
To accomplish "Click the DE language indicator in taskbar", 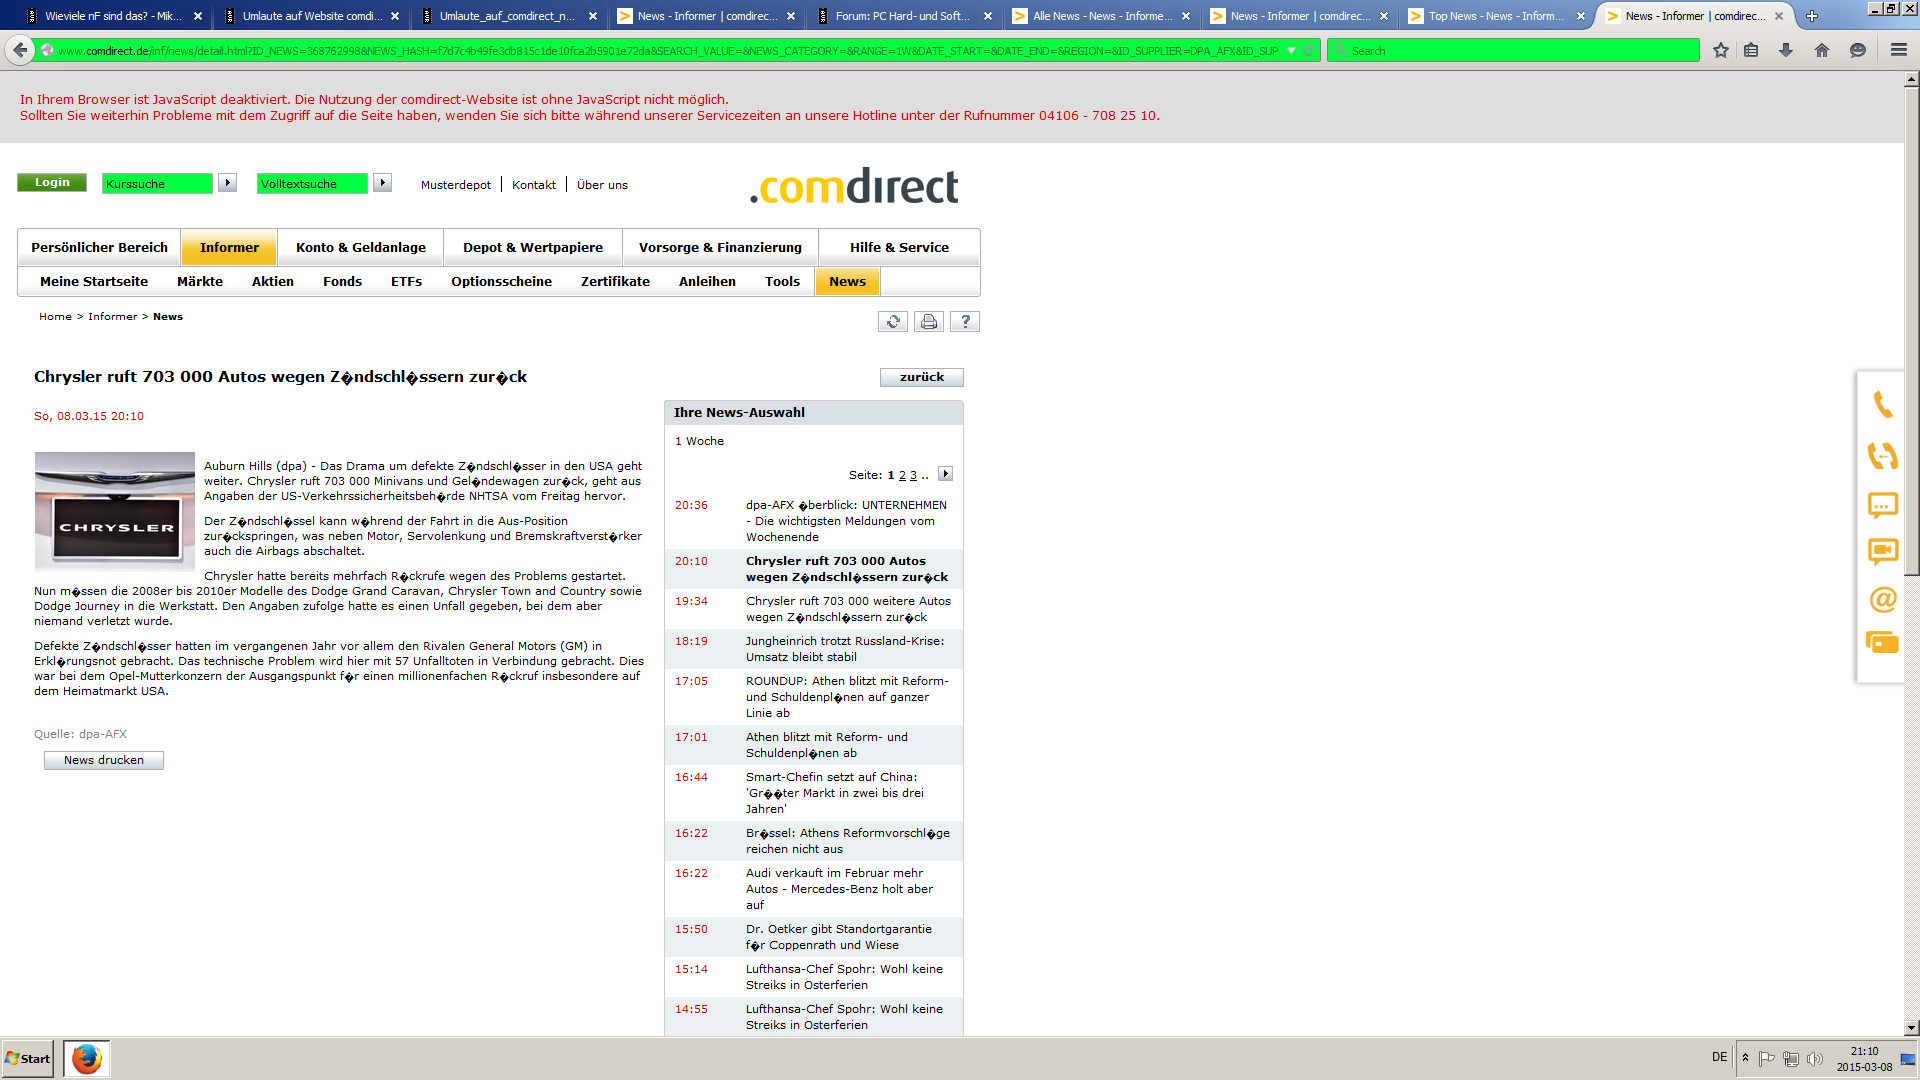I will click(1719, 1057).
